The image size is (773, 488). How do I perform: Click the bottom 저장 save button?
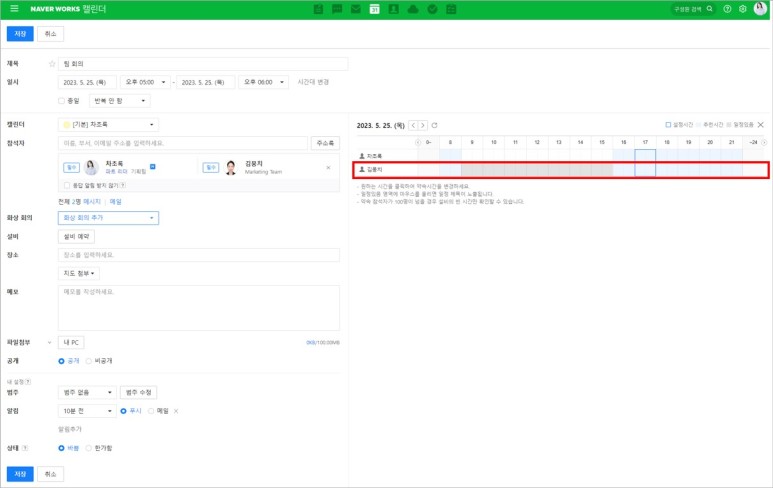pyautogui.click(x=20, y=474)
